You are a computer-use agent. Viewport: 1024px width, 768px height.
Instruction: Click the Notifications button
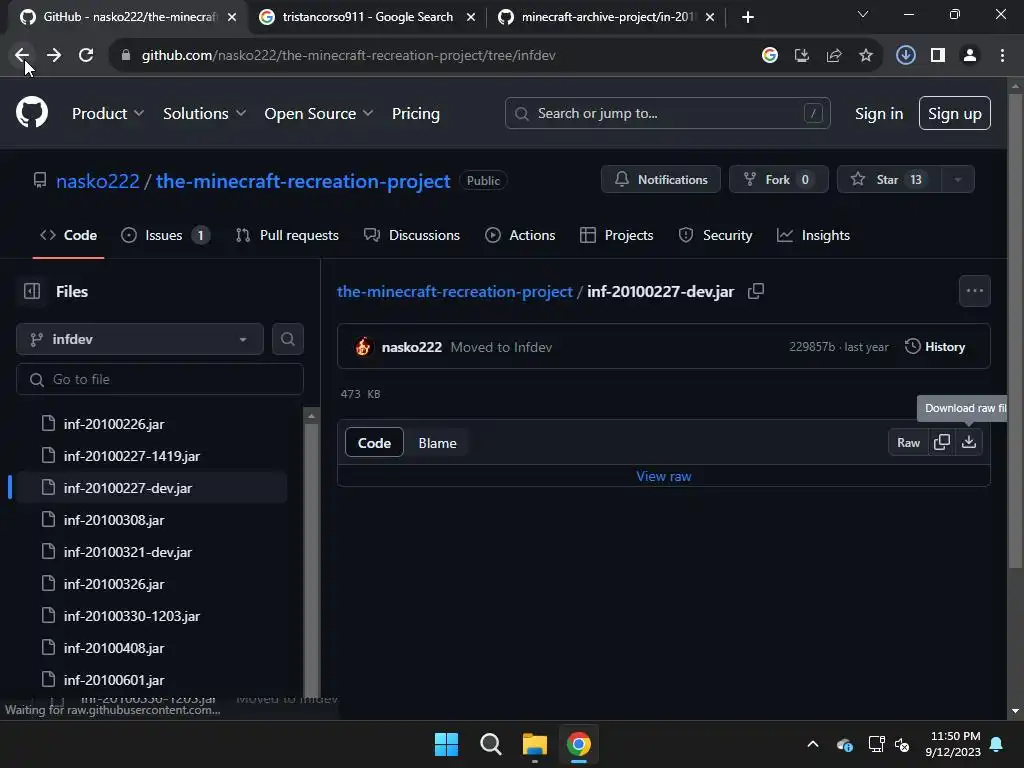click(x=661, y=180)
